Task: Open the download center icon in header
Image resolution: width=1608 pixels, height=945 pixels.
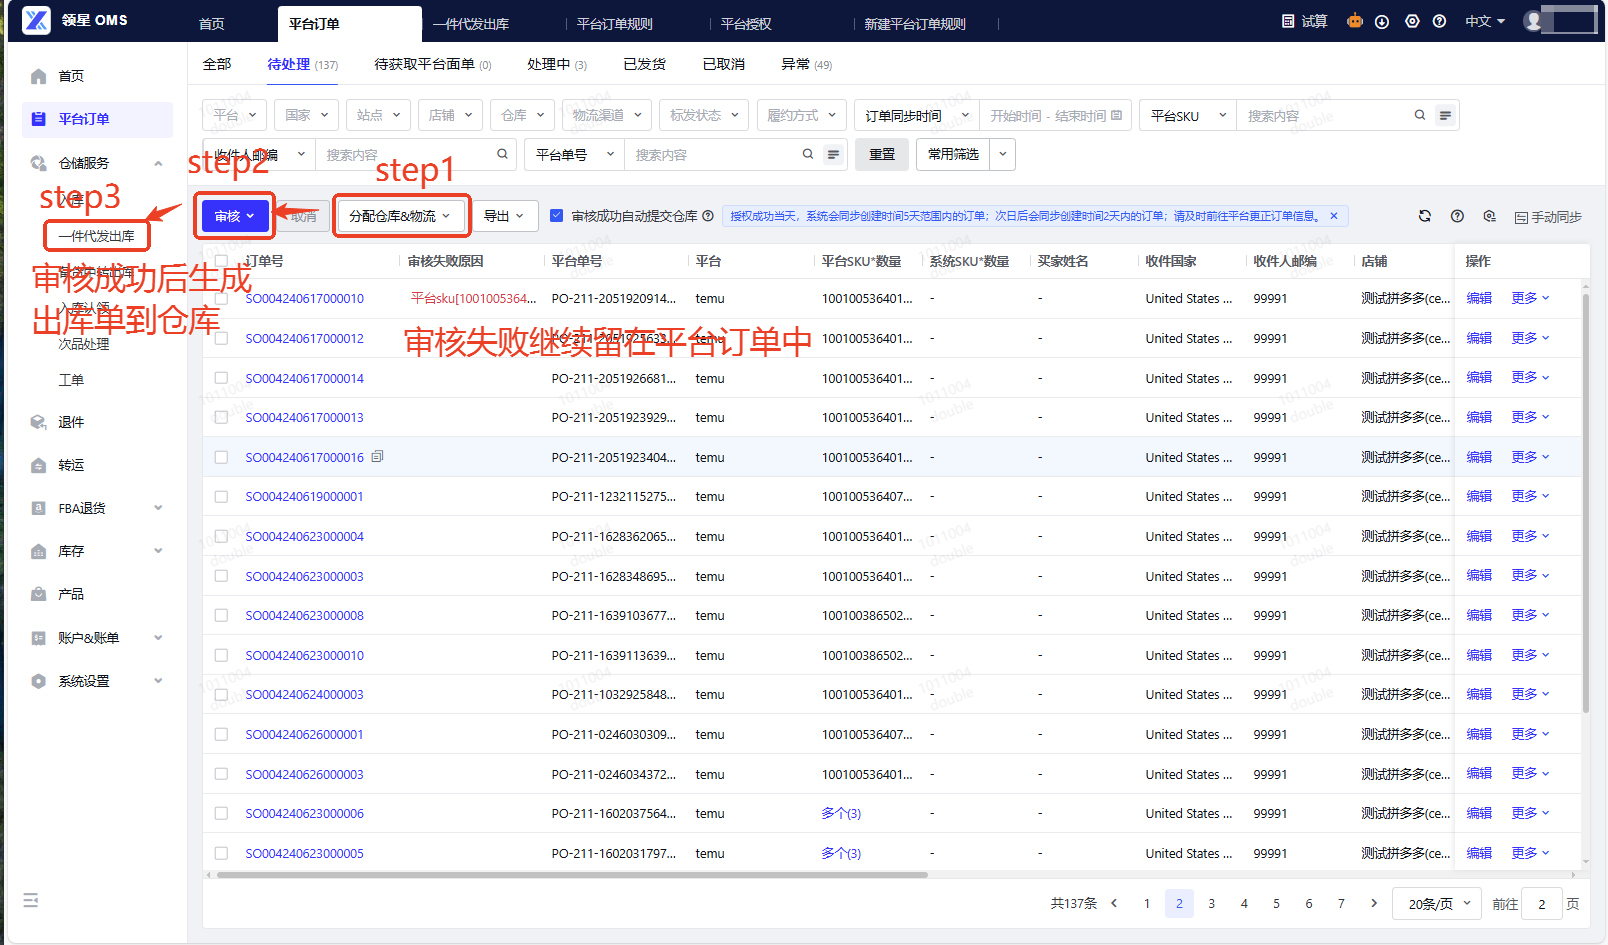Action: pos(1382,21)
